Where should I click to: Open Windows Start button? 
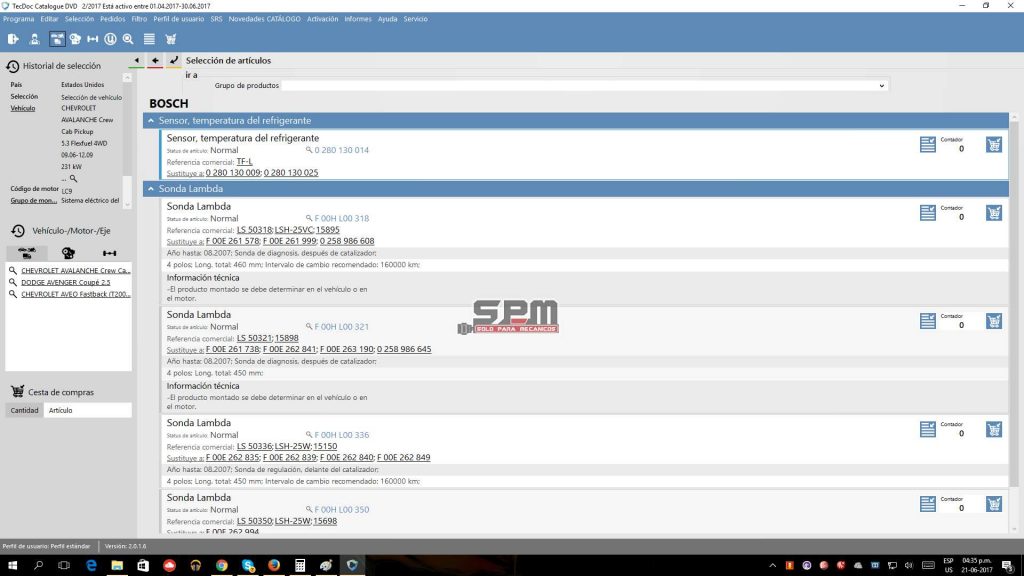(x=12, y=565)
